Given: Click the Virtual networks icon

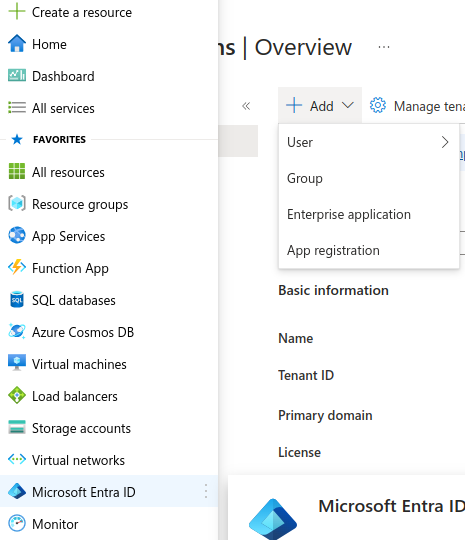Looking at the screenshot, I should 17,459.
